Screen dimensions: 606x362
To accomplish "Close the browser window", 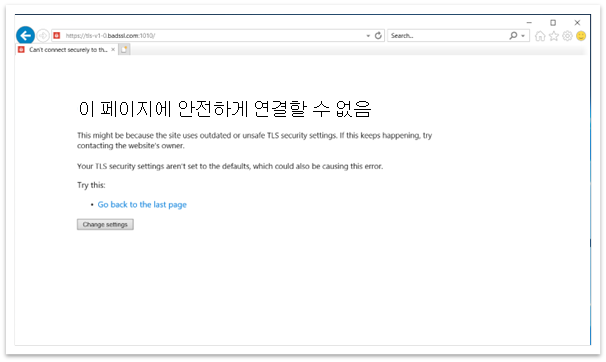I will click(x=577, y=23).
